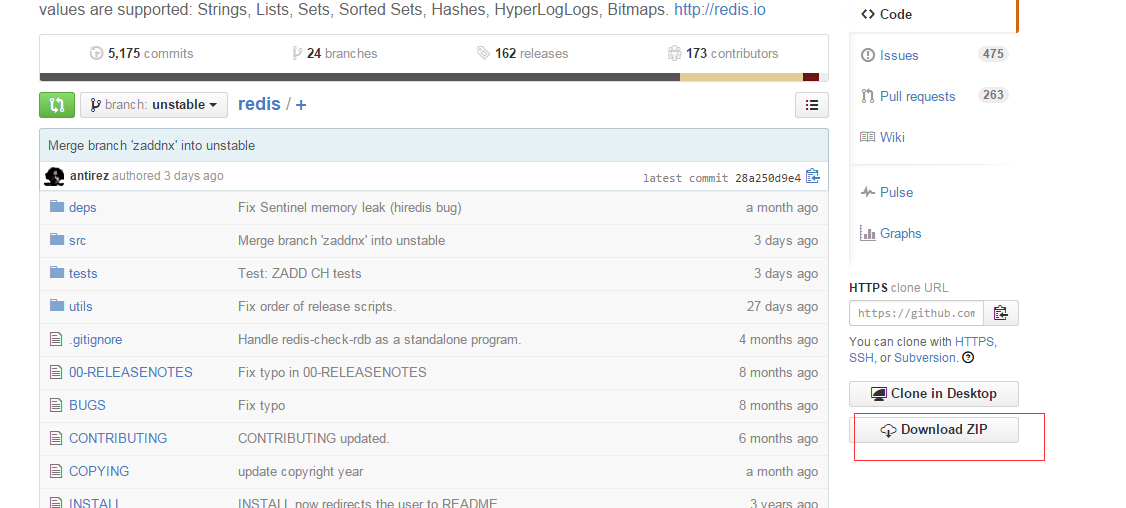Image resolution: width=1126 pixels, height=508 pixels.
Task: Open the deps folder
Action: (x=83, y=208)
